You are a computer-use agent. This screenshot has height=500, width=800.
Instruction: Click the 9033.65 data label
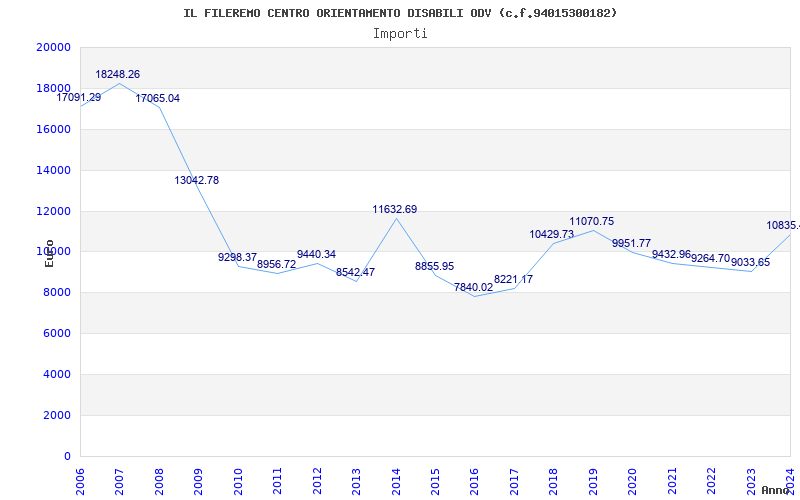(x=751, y=263)
